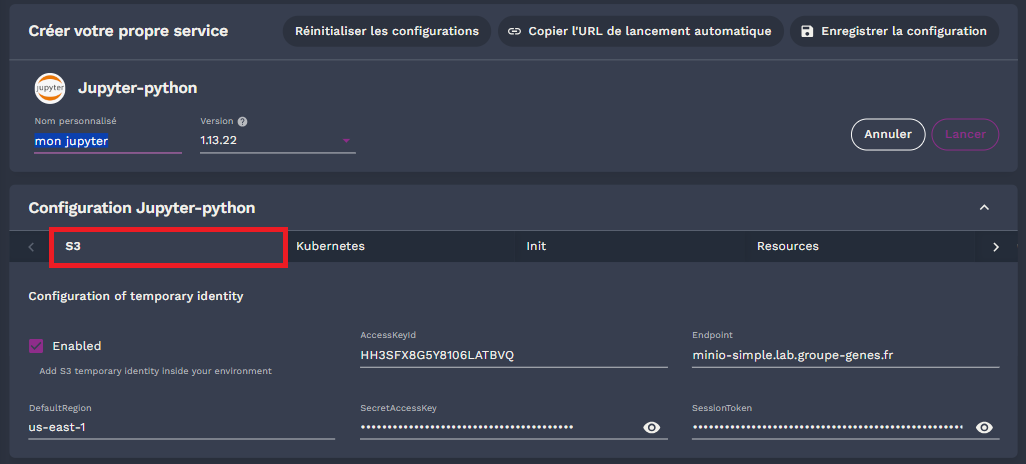Click the link icon beside Copier l'URL
Screen dimensions: 1026x464
(x=514, y=31)
